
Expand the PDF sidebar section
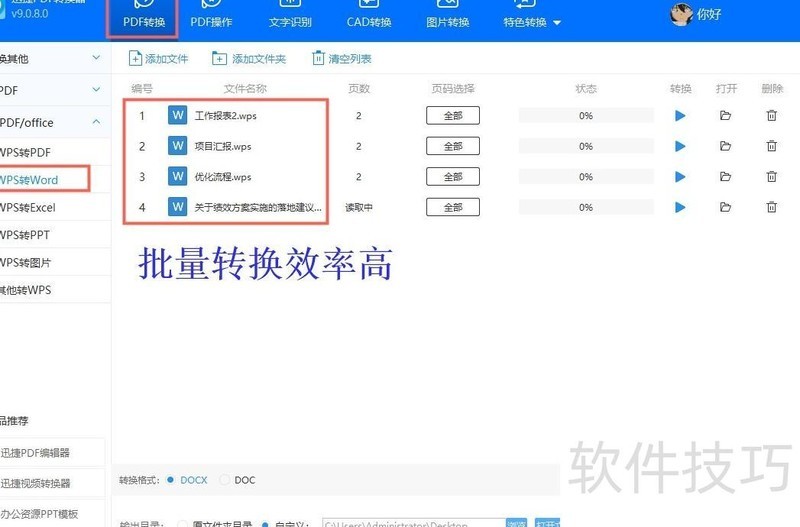pos(55,90)
